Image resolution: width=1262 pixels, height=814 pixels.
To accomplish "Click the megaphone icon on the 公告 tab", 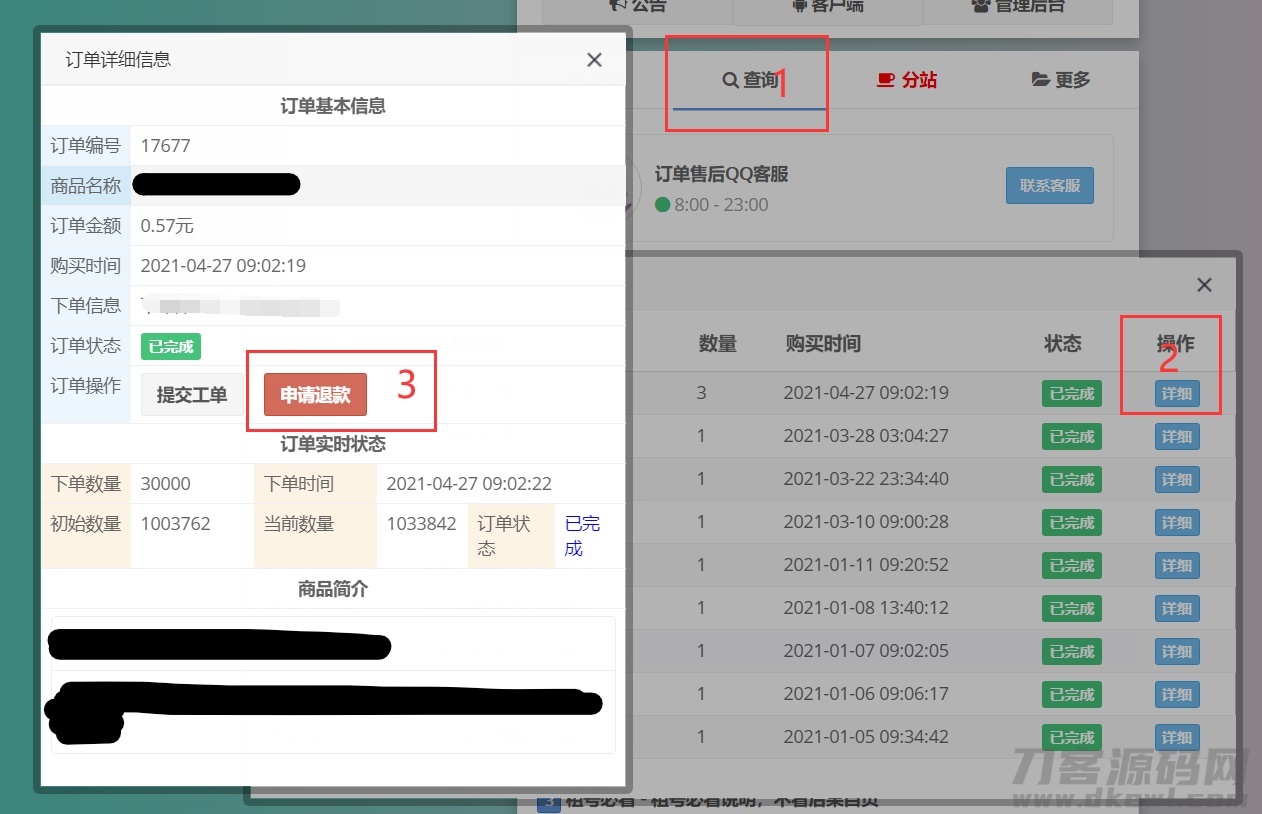I will (618, 6).
